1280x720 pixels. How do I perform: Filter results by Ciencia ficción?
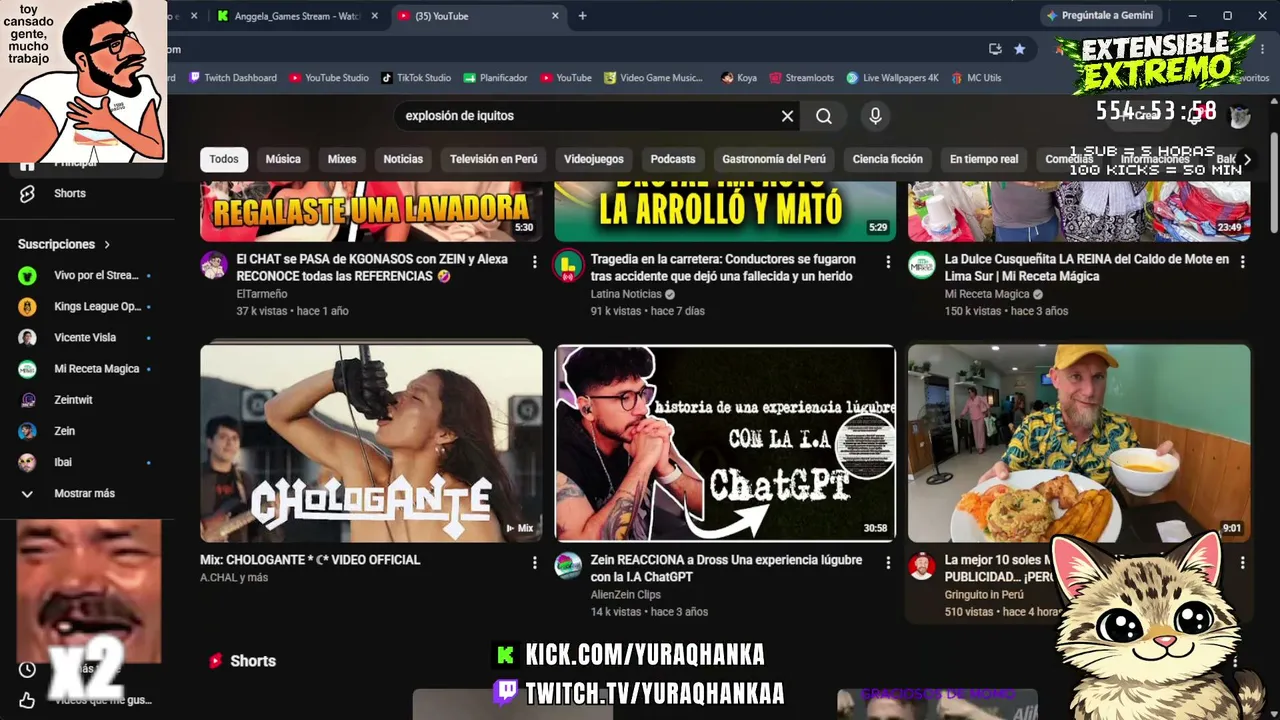(x=888, y=159)
